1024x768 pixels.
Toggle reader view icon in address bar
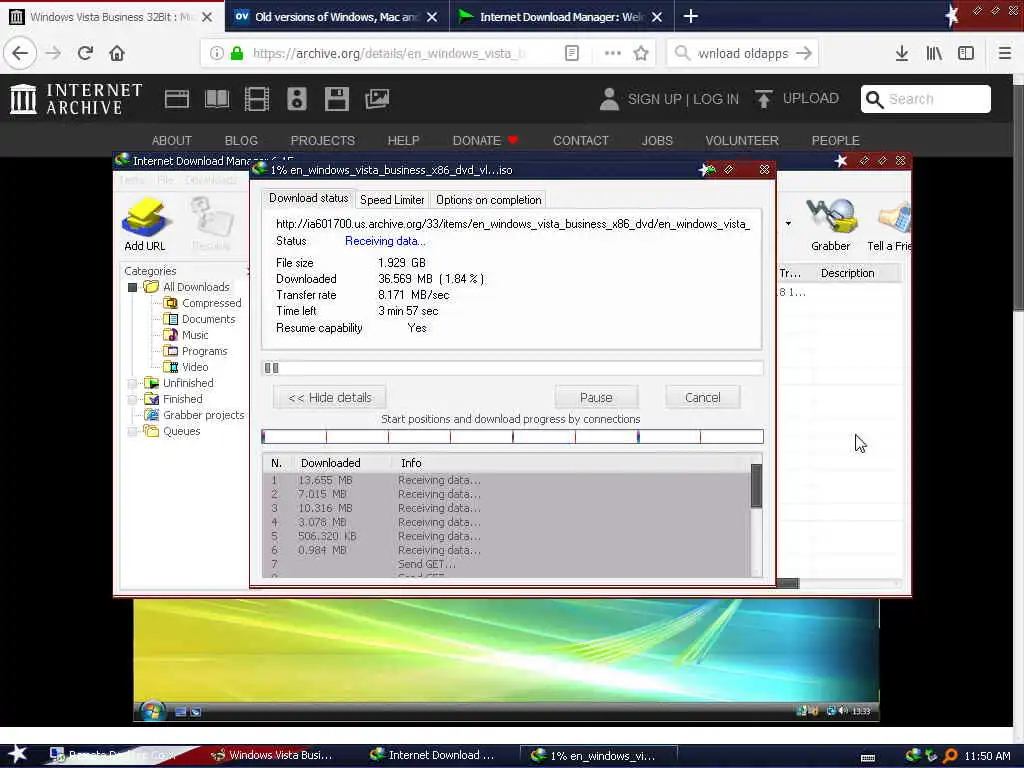click(571, 54)
